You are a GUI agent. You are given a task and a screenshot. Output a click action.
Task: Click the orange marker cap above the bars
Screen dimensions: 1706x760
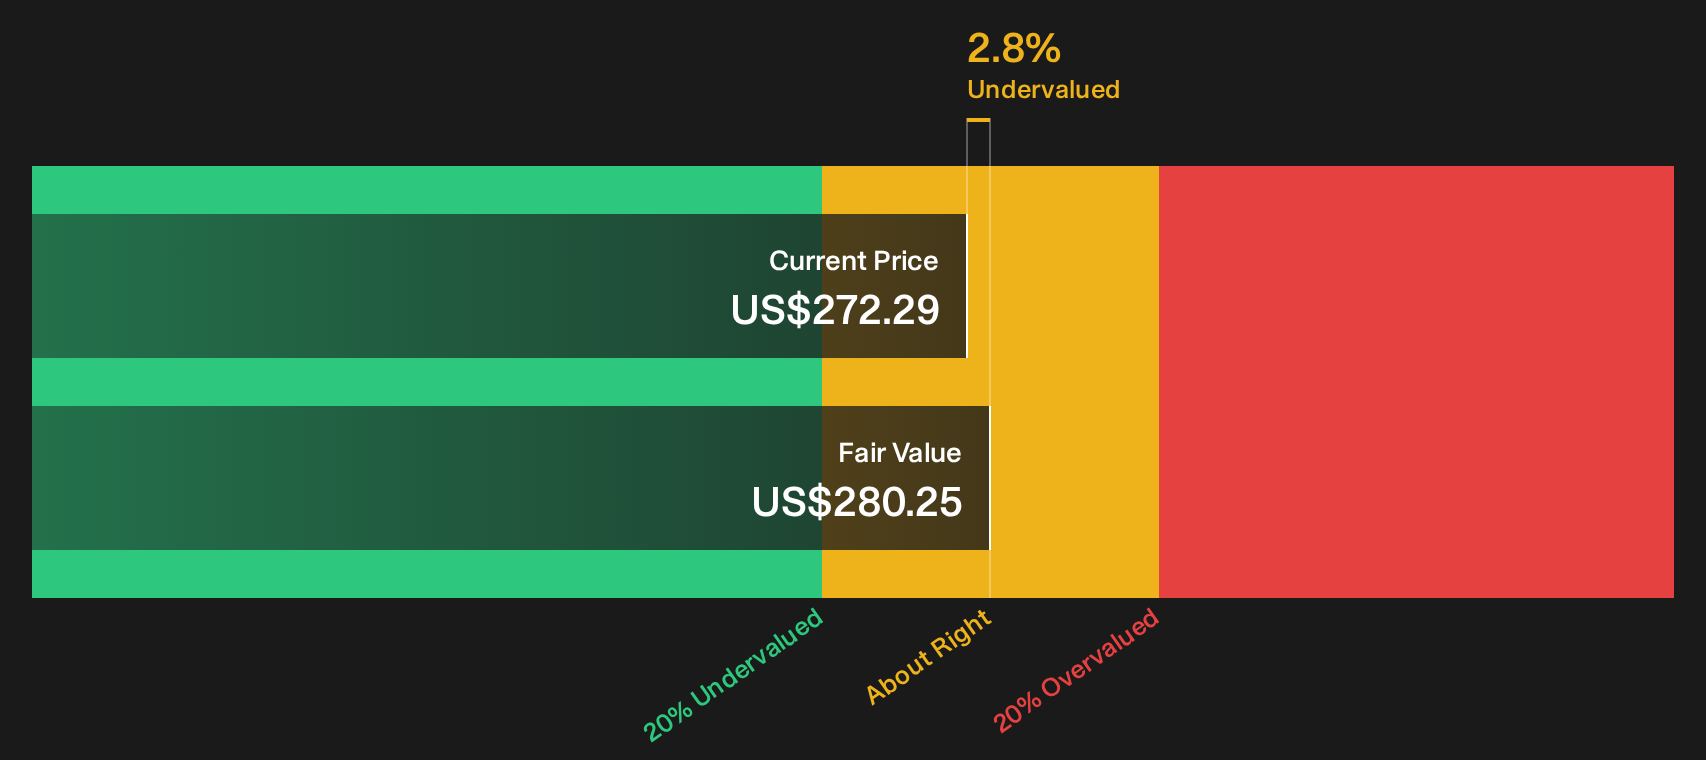pos(978,121)
